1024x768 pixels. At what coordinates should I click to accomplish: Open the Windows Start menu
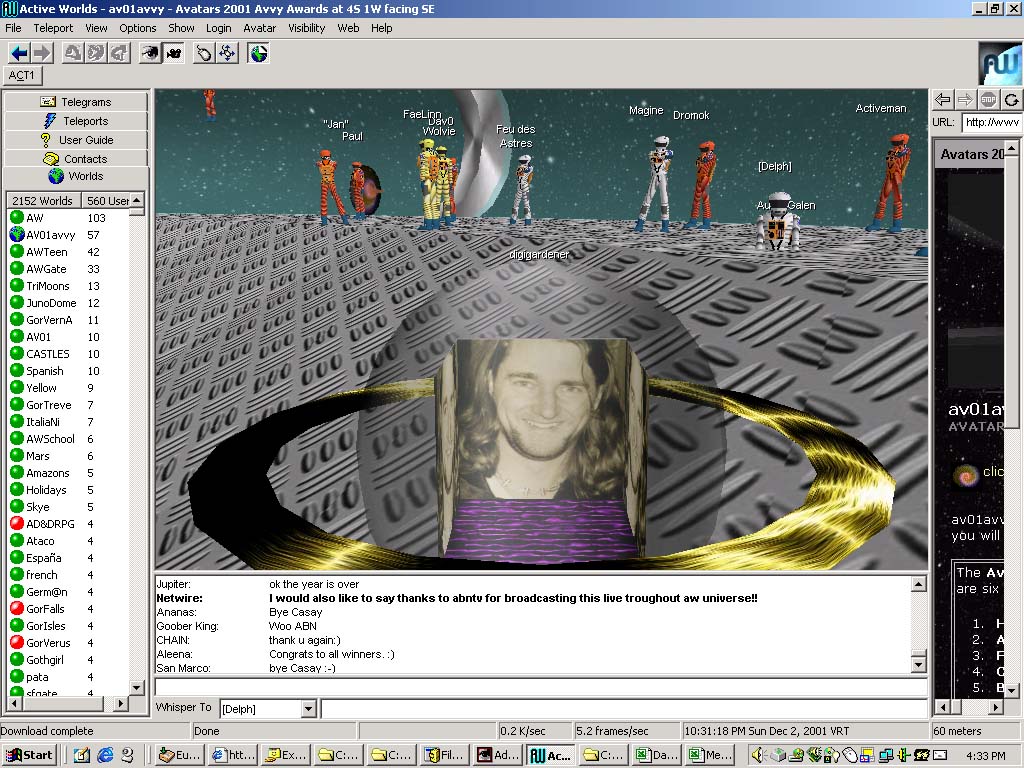[29, 755]
